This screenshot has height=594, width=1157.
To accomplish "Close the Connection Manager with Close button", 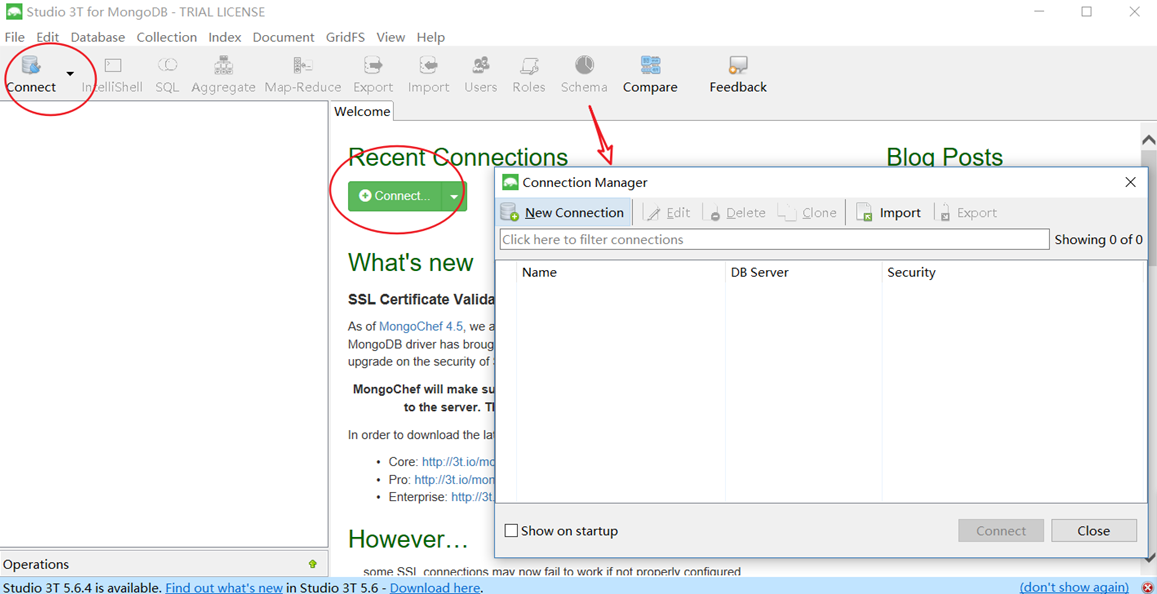I will coord(1093,530).
